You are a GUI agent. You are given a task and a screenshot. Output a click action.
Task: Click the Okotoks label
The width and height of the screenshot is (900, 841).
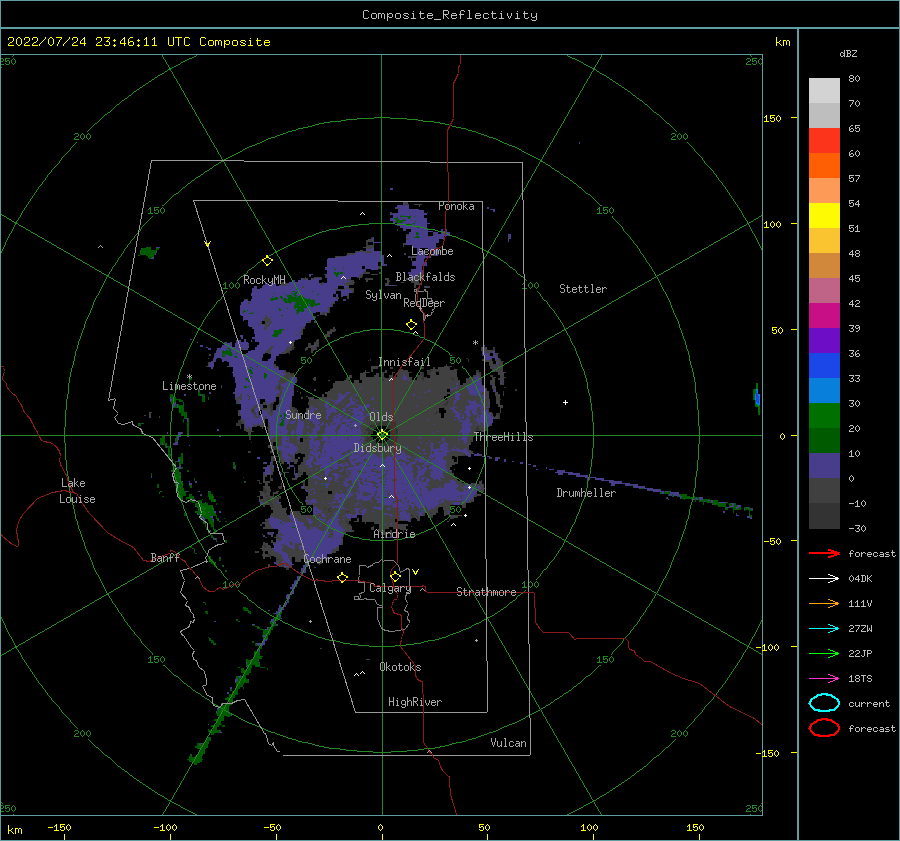pos(400,667)
